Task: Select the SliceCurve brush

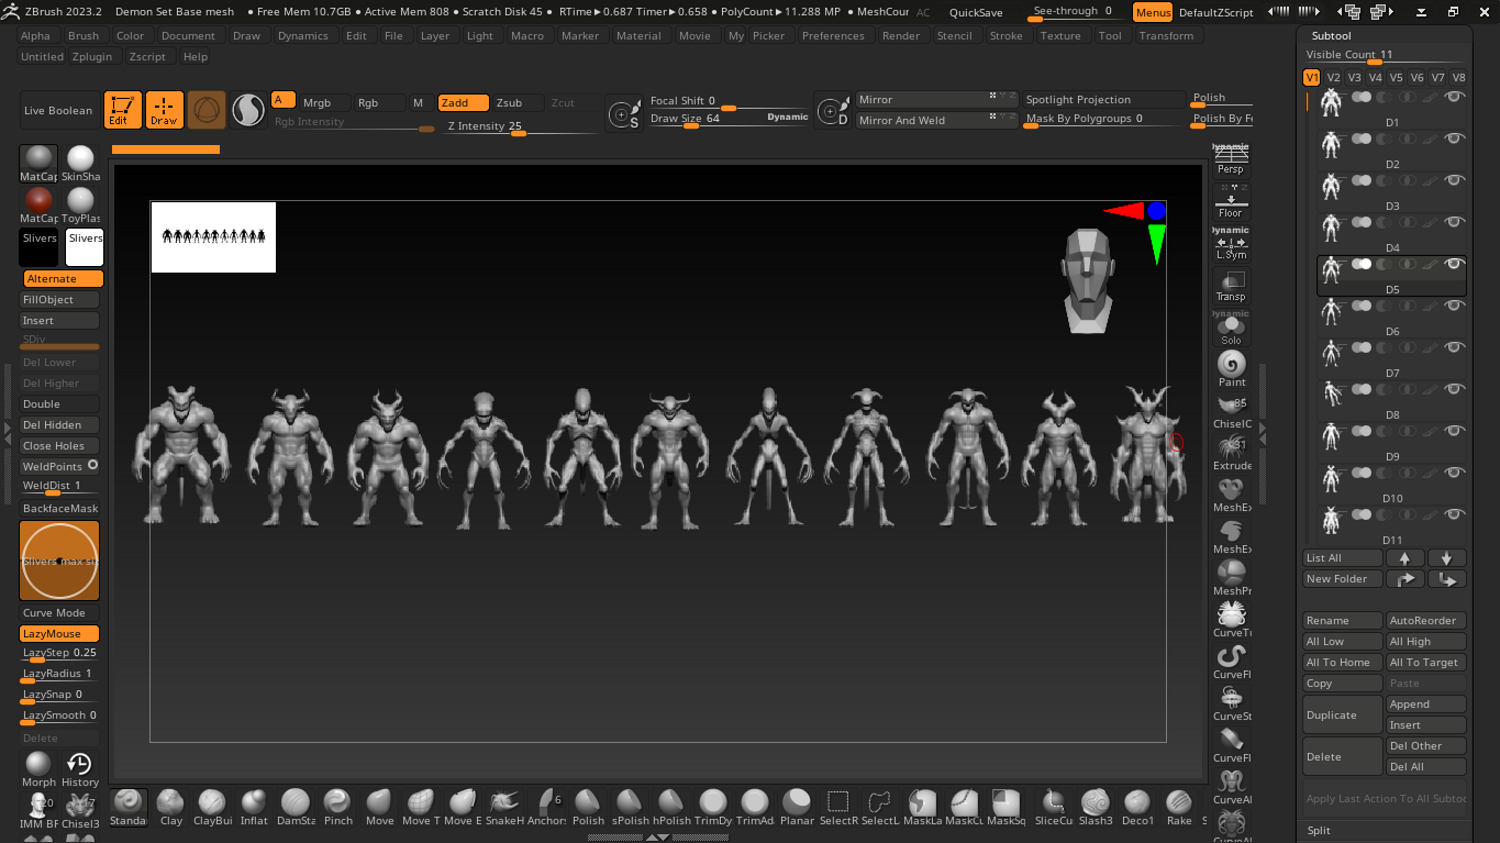Action: pos(1053,807)
